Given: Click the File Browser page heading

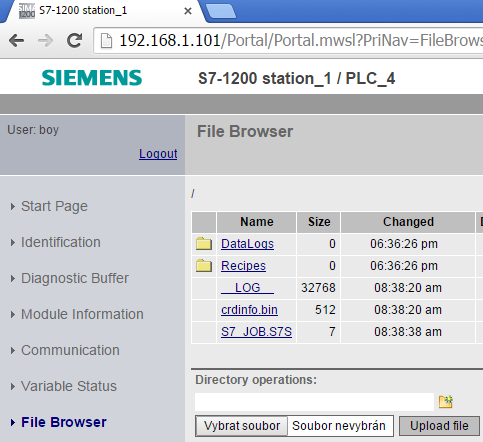Looking at the screenshot, I should (245, 131).
